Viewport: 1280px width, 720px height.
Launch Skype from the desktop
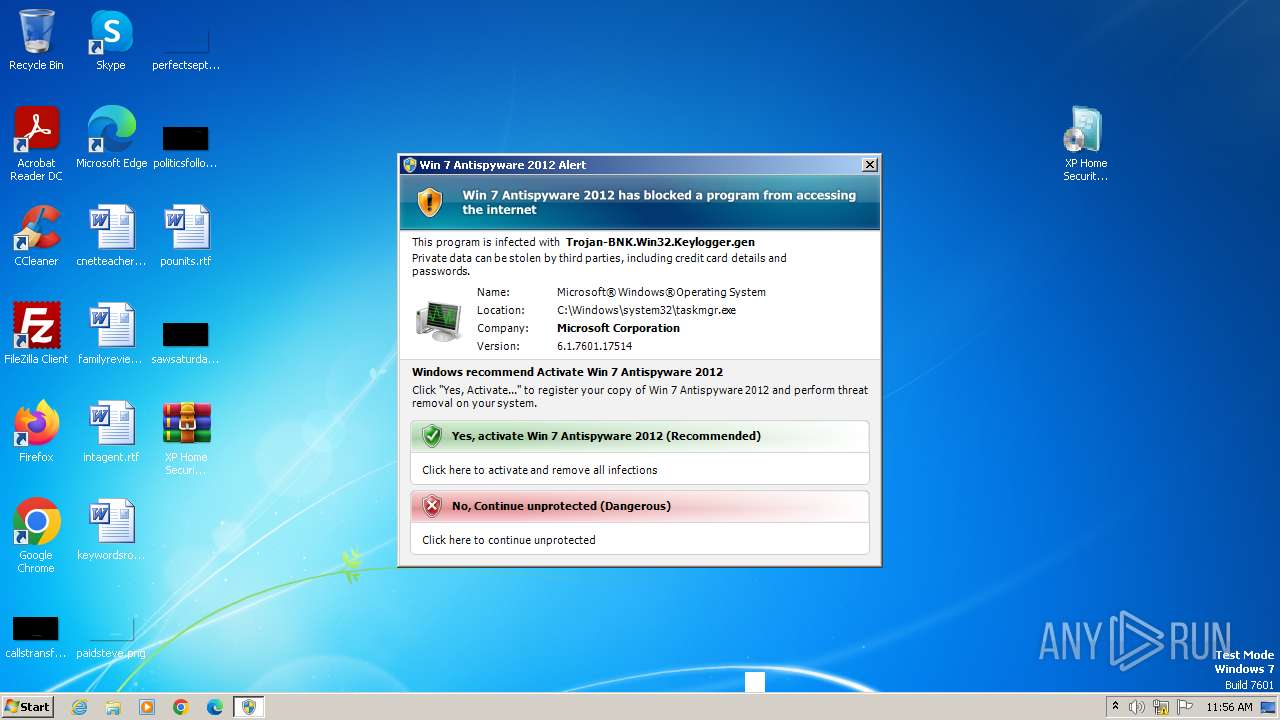(111, 40)
